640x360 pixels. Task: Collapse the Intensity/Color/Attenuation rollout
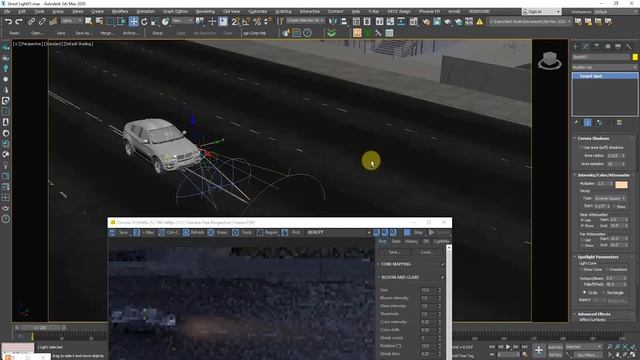click(604, 175)
